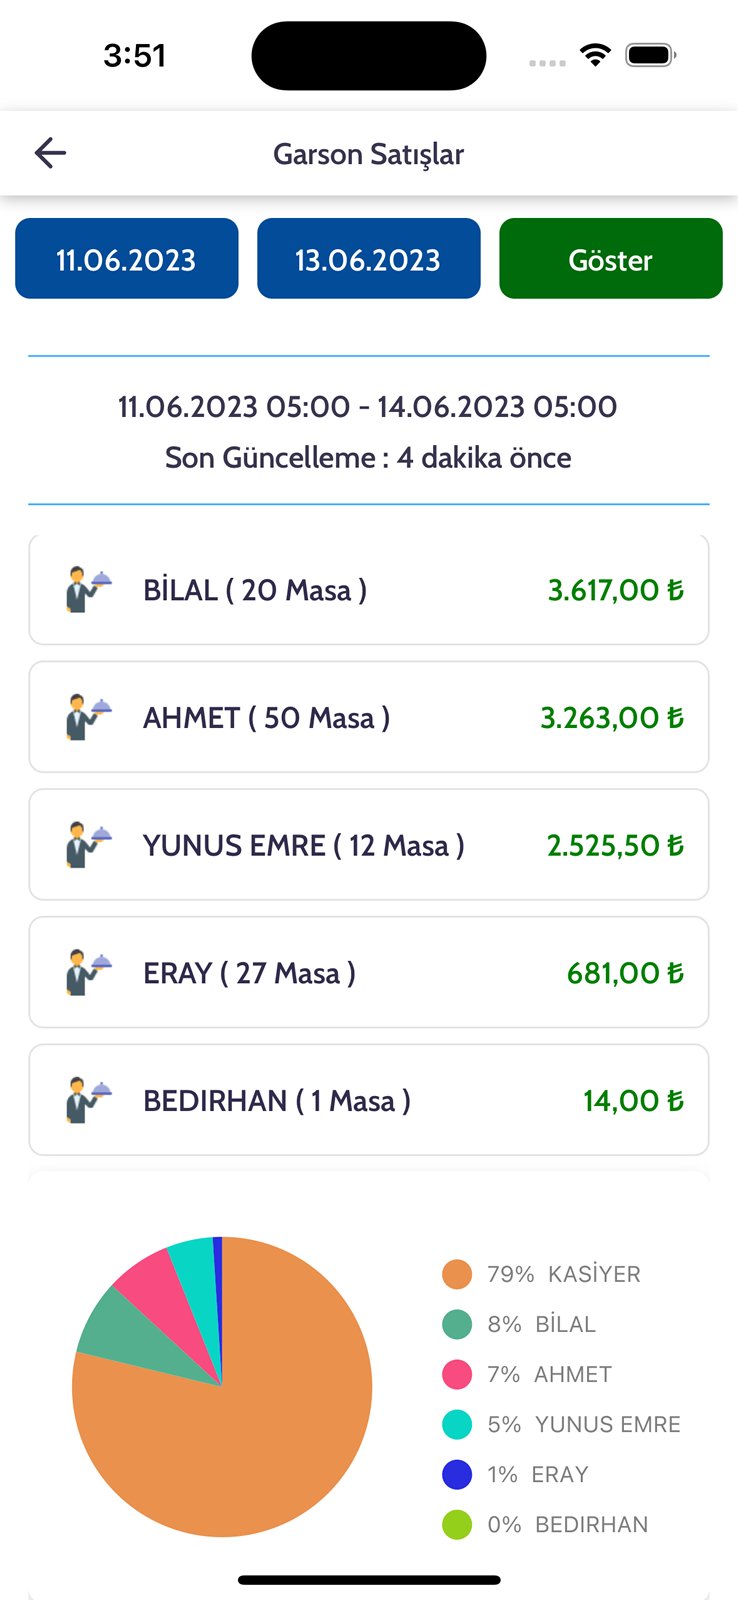Select the KASİYER orange legend dot
Image resolution: width=738 pixels, height=1600 pixels.
click(x=457, y=1274)
